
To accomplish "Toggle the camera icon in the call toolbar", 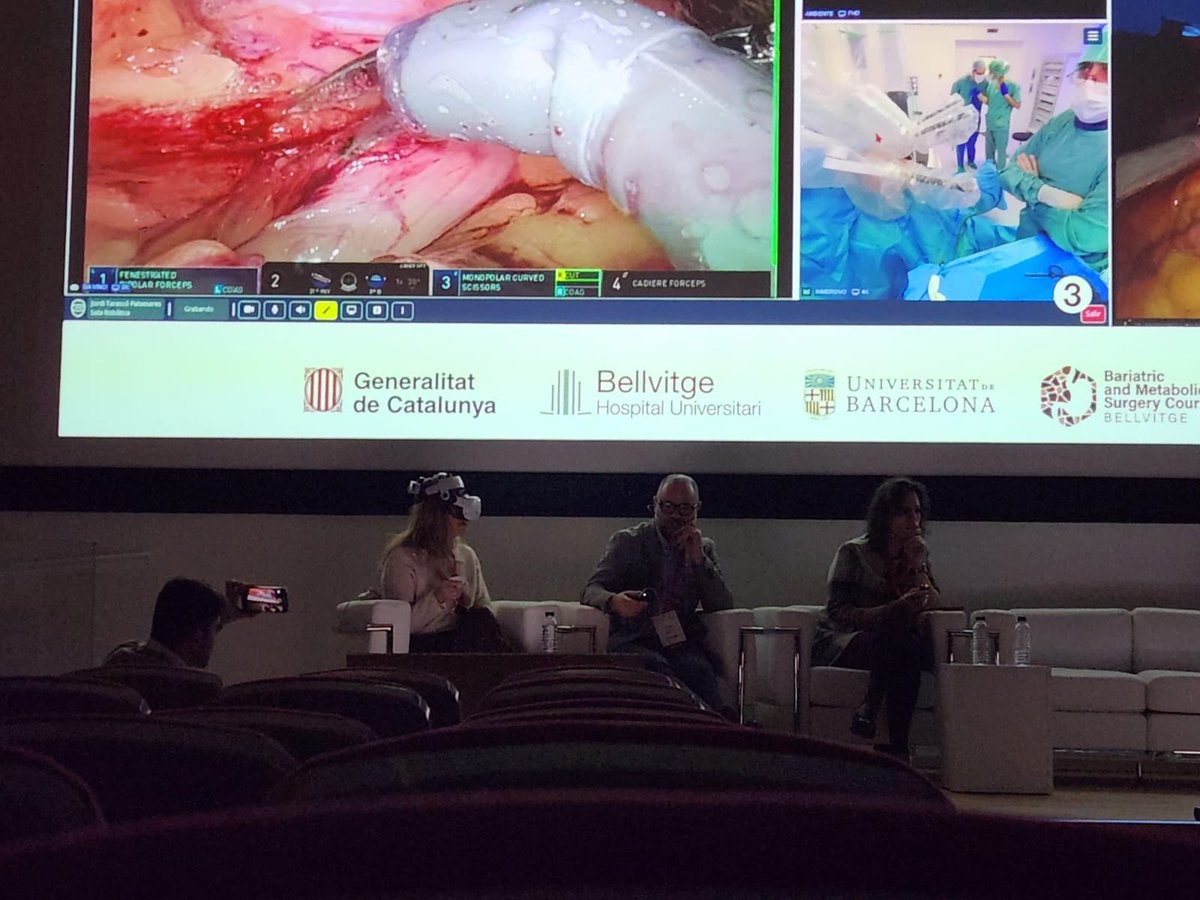I will tap(249, 310).
